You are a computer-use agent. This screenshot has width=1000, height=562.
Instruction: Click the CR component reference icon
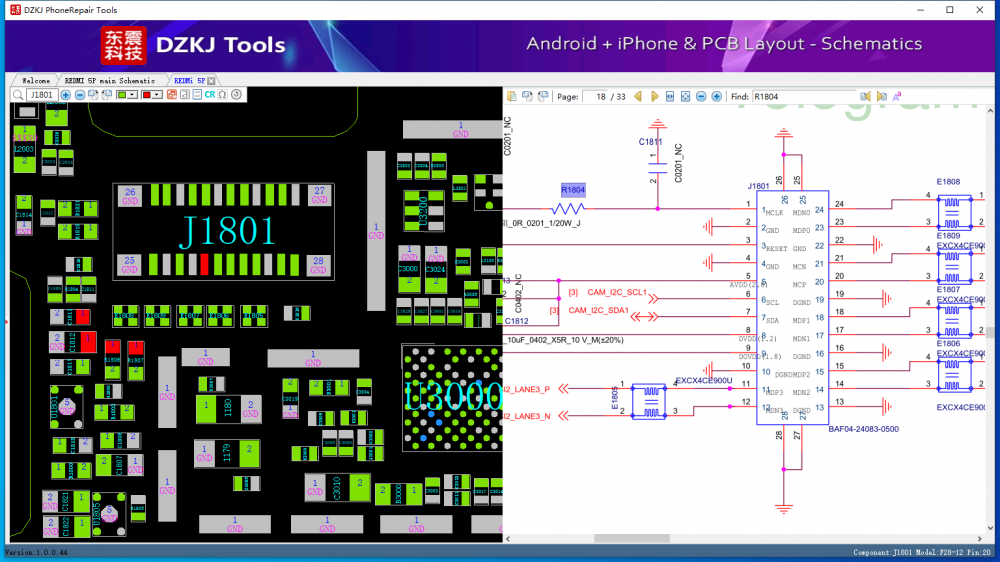tap(210, 95)
